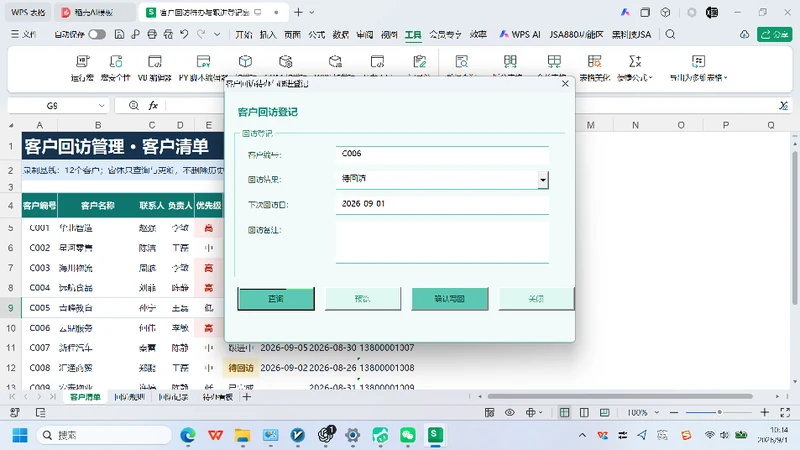This screenshot has width=800, height=450.
Task: Select cell C005 in the customer list
Action: (40, 308)
